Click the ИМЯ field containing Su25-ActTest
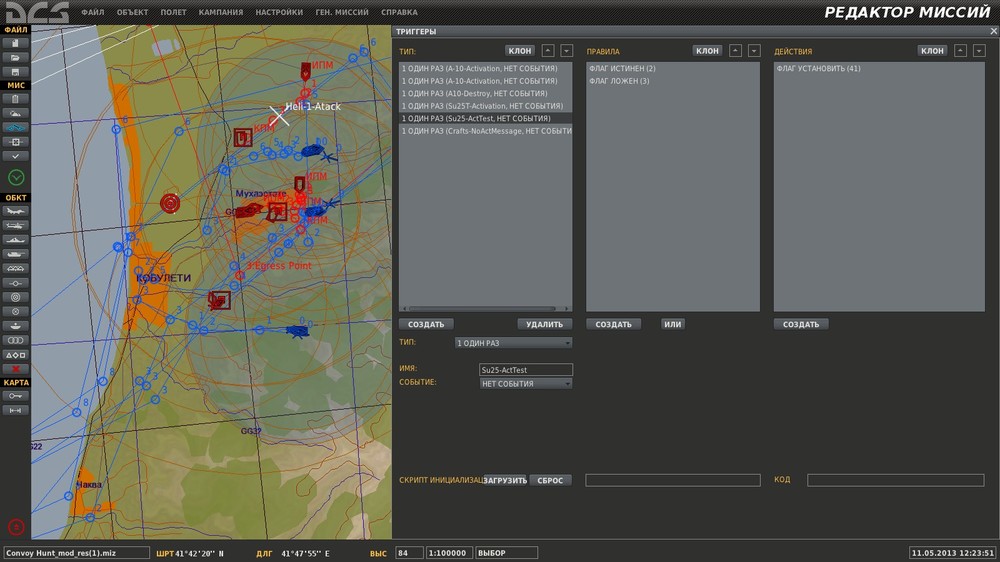The width and height of the screenshot is (1000, 562). click(526, 370)
